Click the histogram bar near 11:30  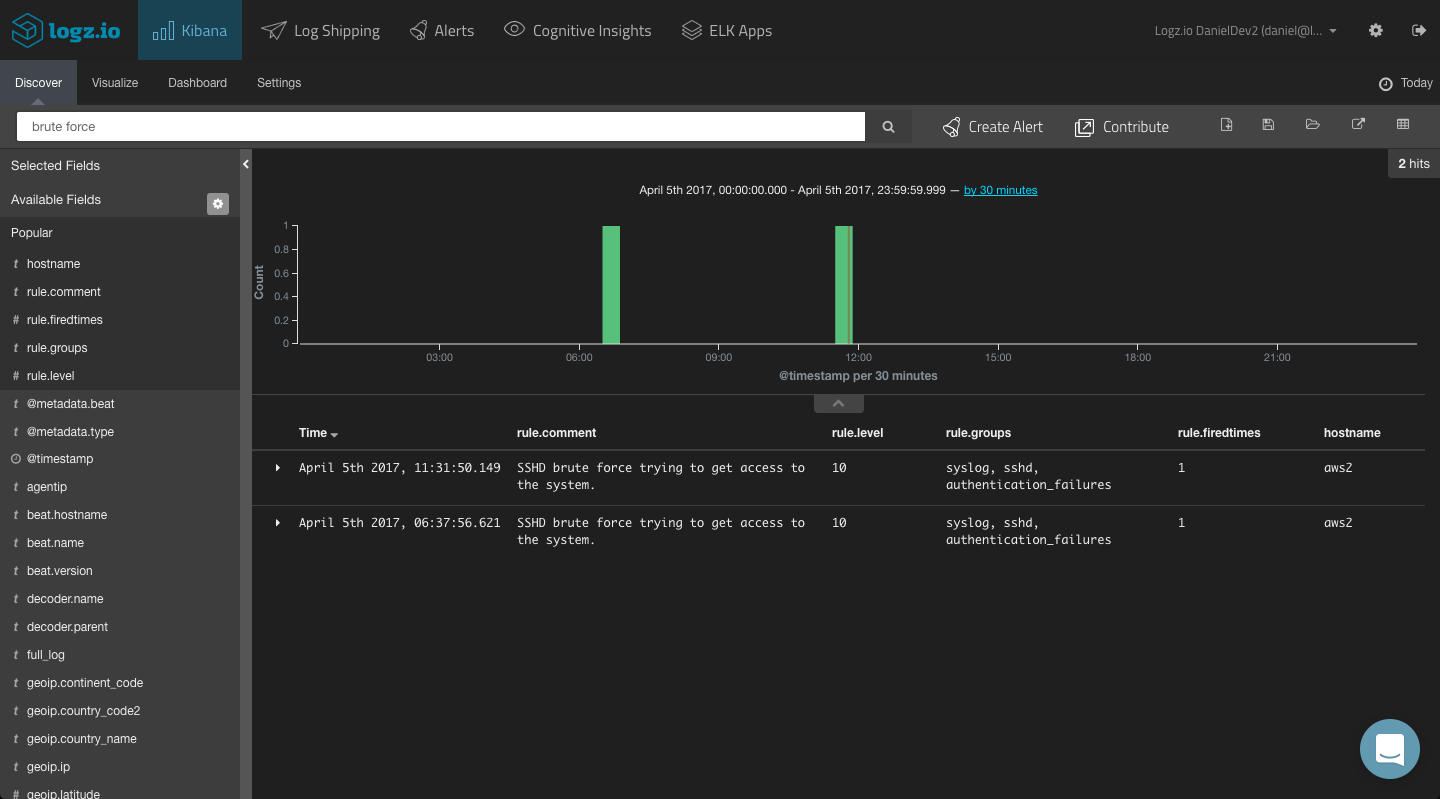[844, 285]
